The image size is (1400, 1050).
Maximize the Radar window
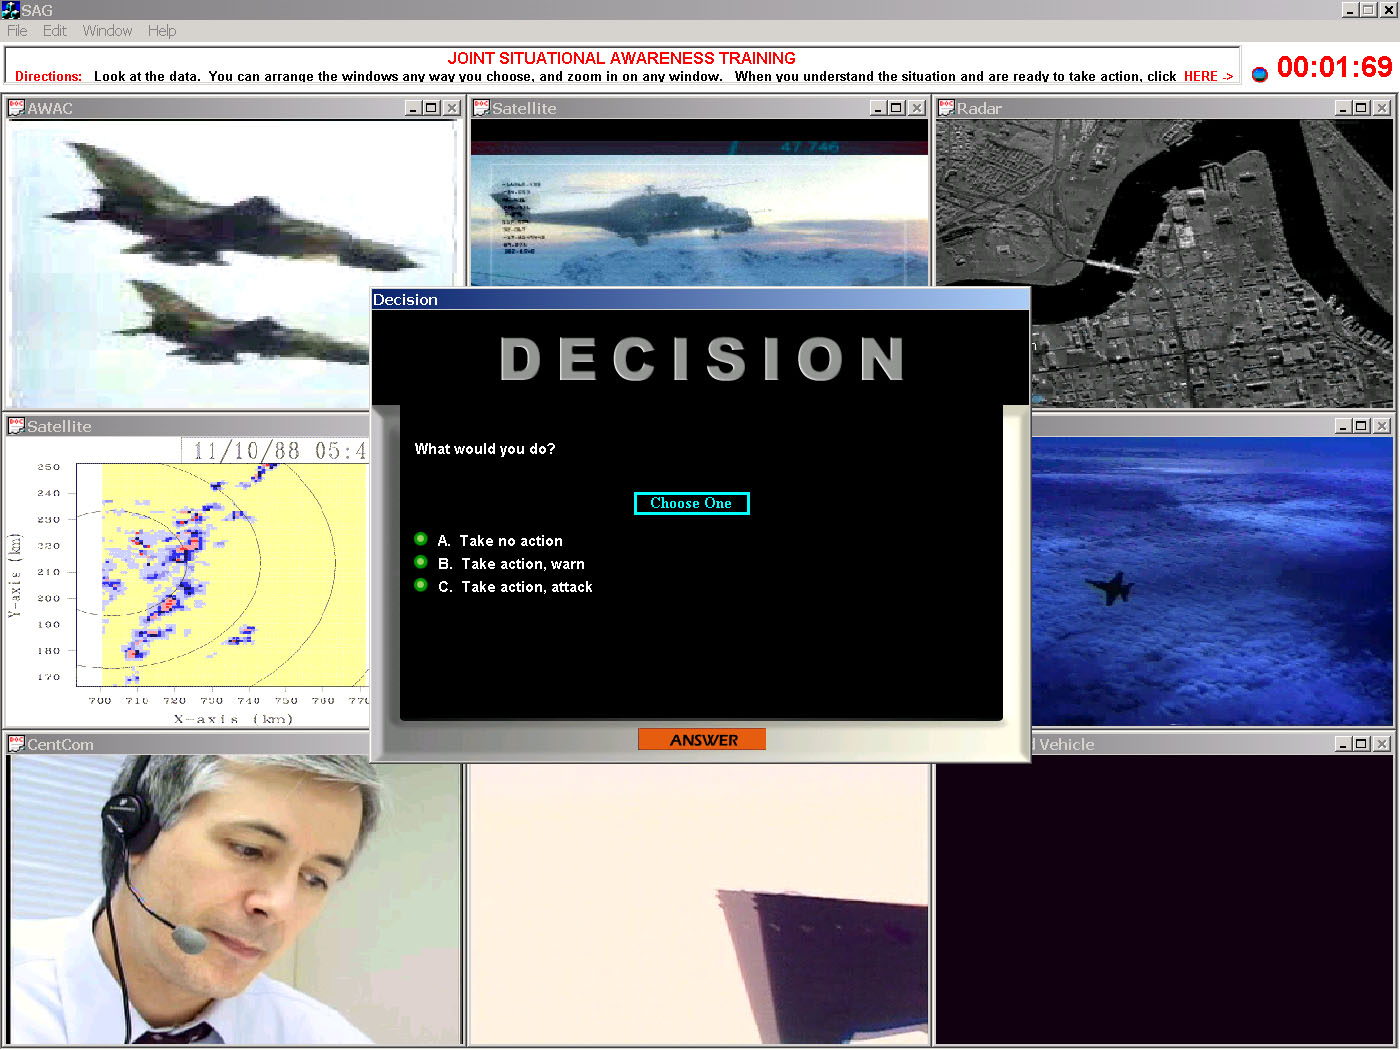[x=1362, y=108]
